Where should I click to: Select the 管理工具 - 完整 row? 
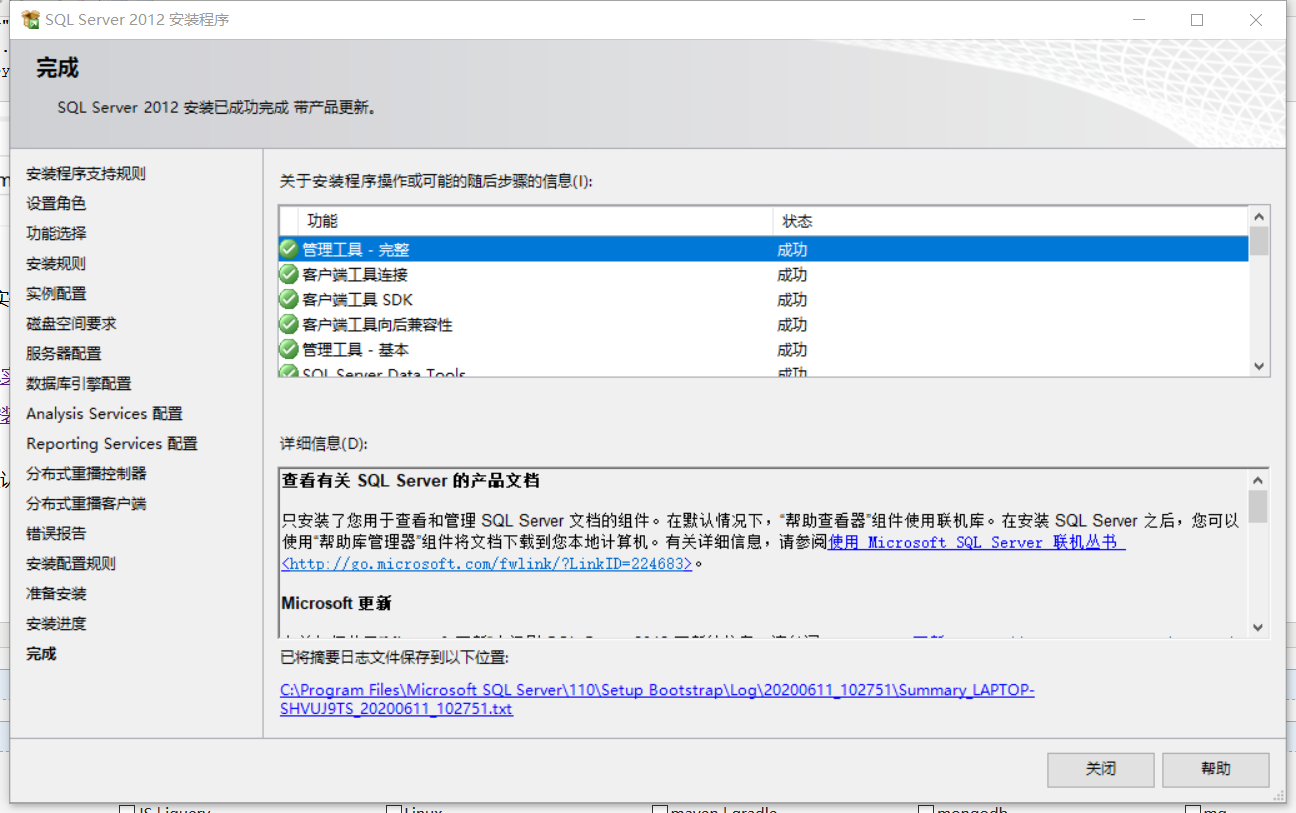764,249
